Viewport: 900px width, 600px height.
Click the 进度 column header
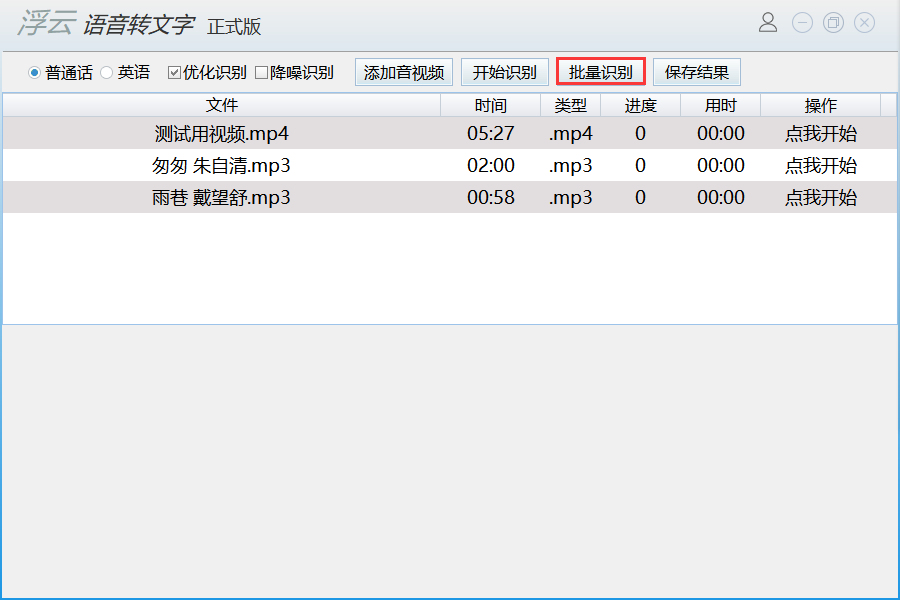[x=640, y=105]
